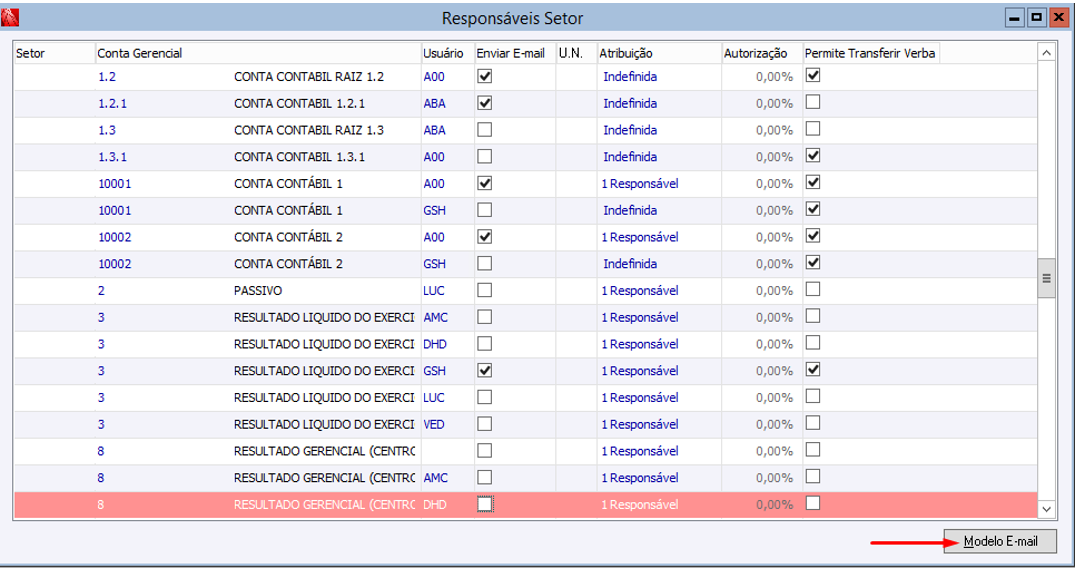The height and width of the screenshot is (569, 1076).
Task: Minimize the Responsáveis Setor window
Action: pos(1014,18)
